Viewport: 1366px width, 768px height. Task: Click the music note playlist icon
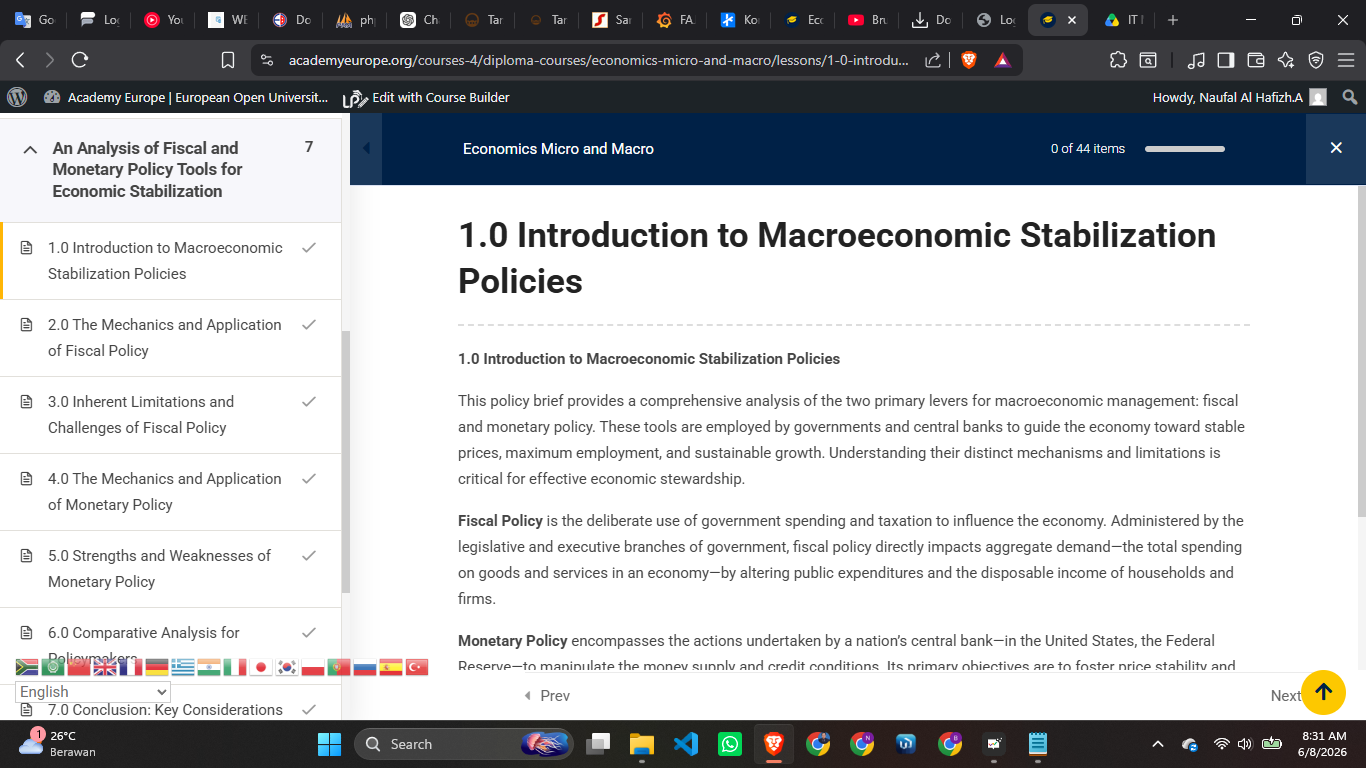coord(1196,60)
